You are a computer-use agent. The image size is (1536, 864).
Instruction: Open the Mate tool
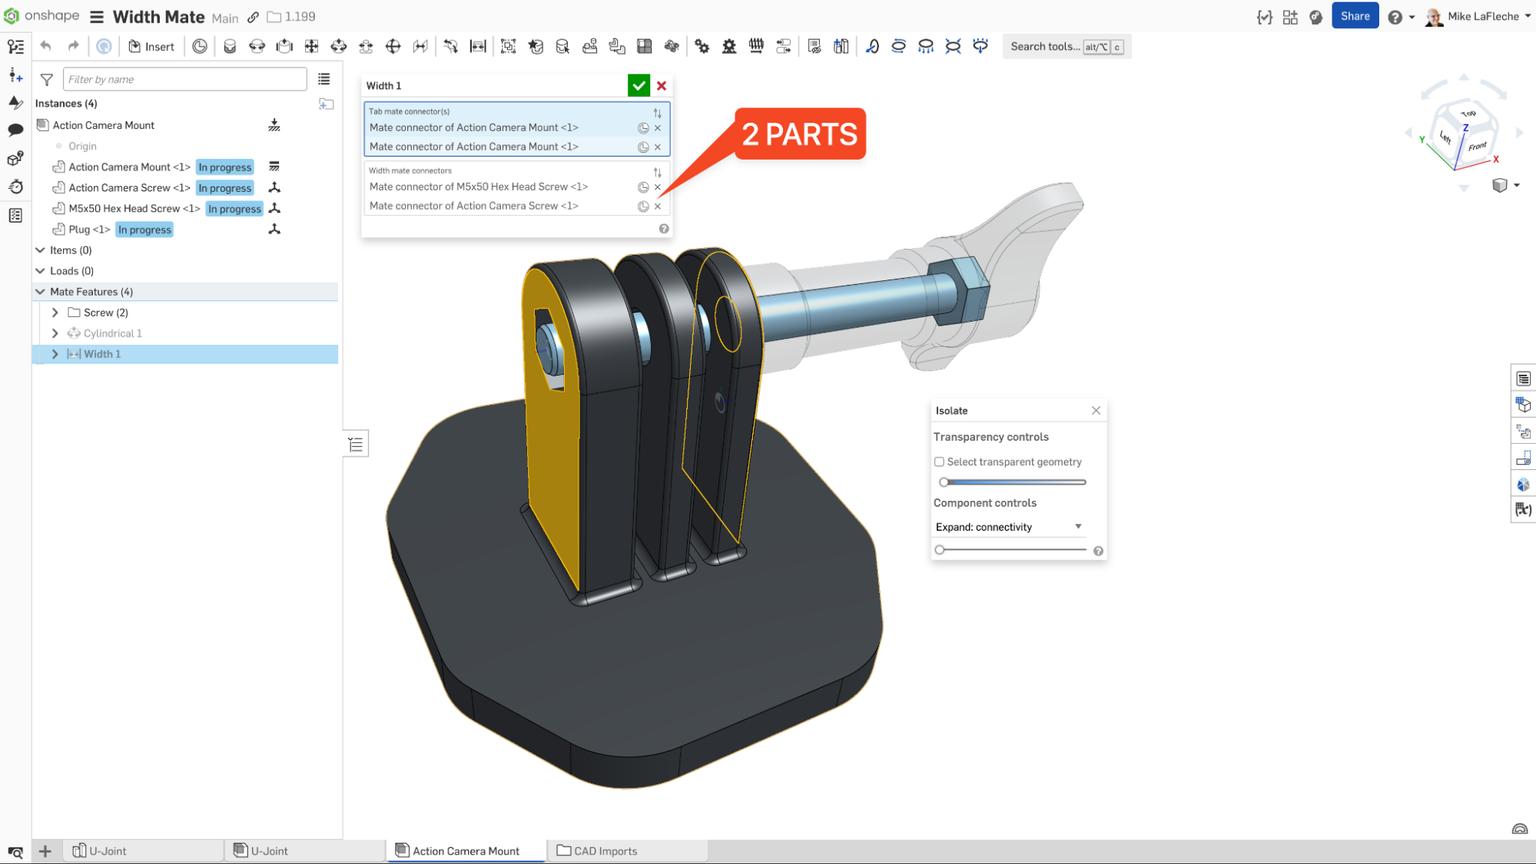point(228,46)
